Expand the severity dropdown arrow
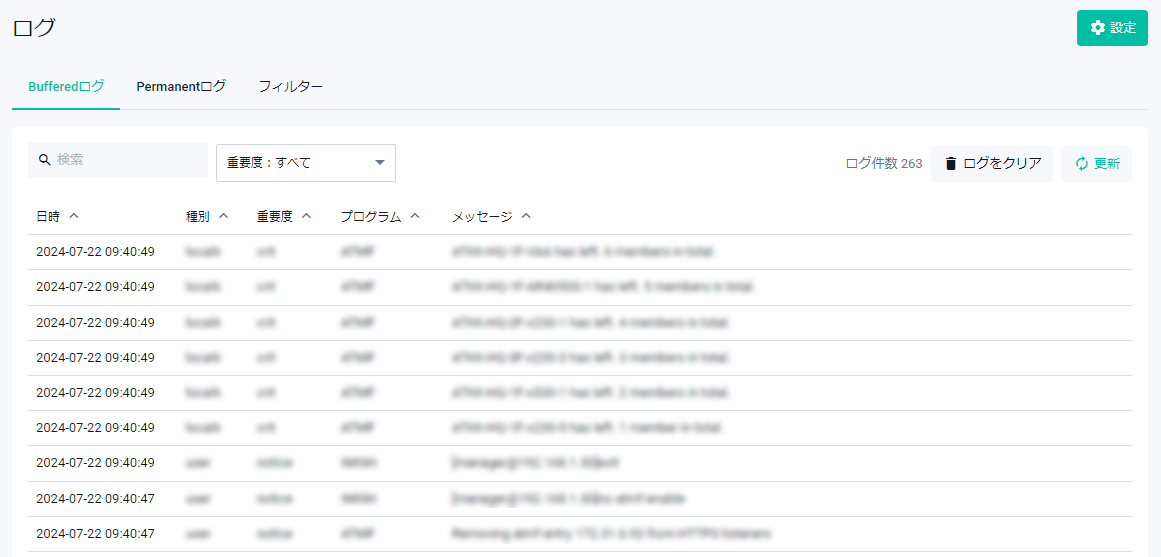Screen dimensions: 1161x557 (380, 163)
